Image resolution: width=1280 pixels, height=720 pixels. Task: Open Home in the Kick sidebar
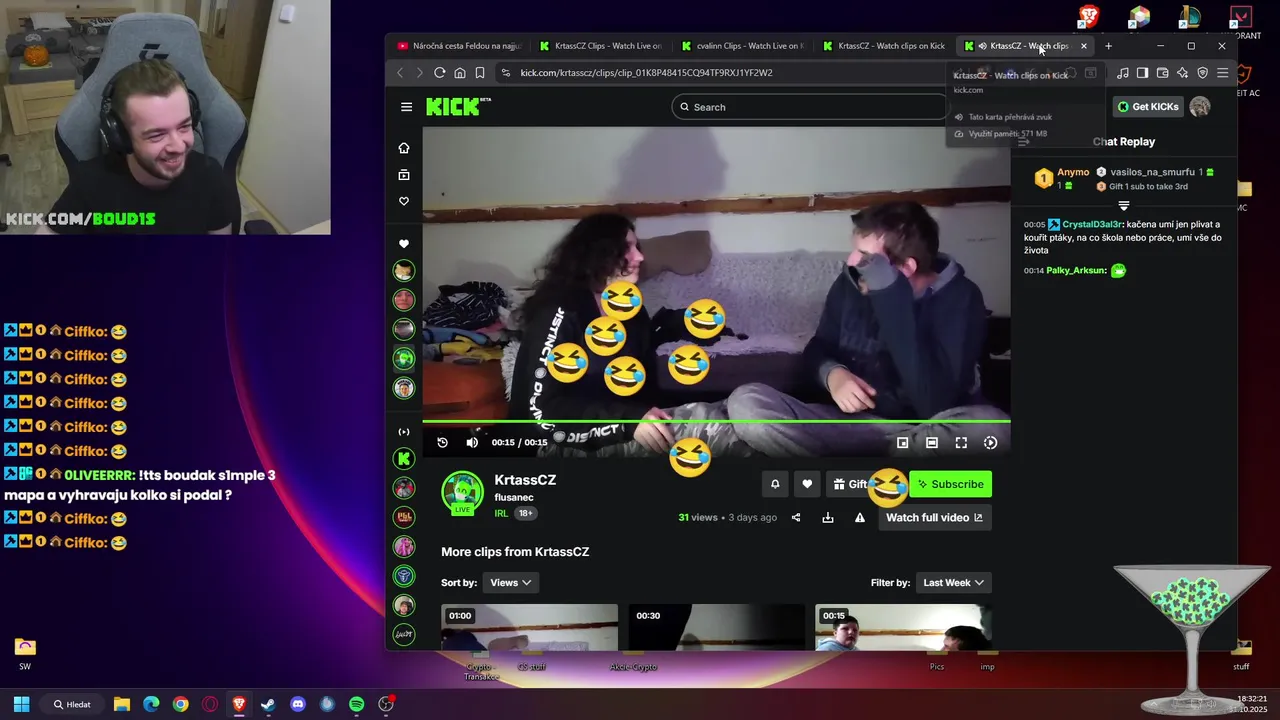click(404, 148)
